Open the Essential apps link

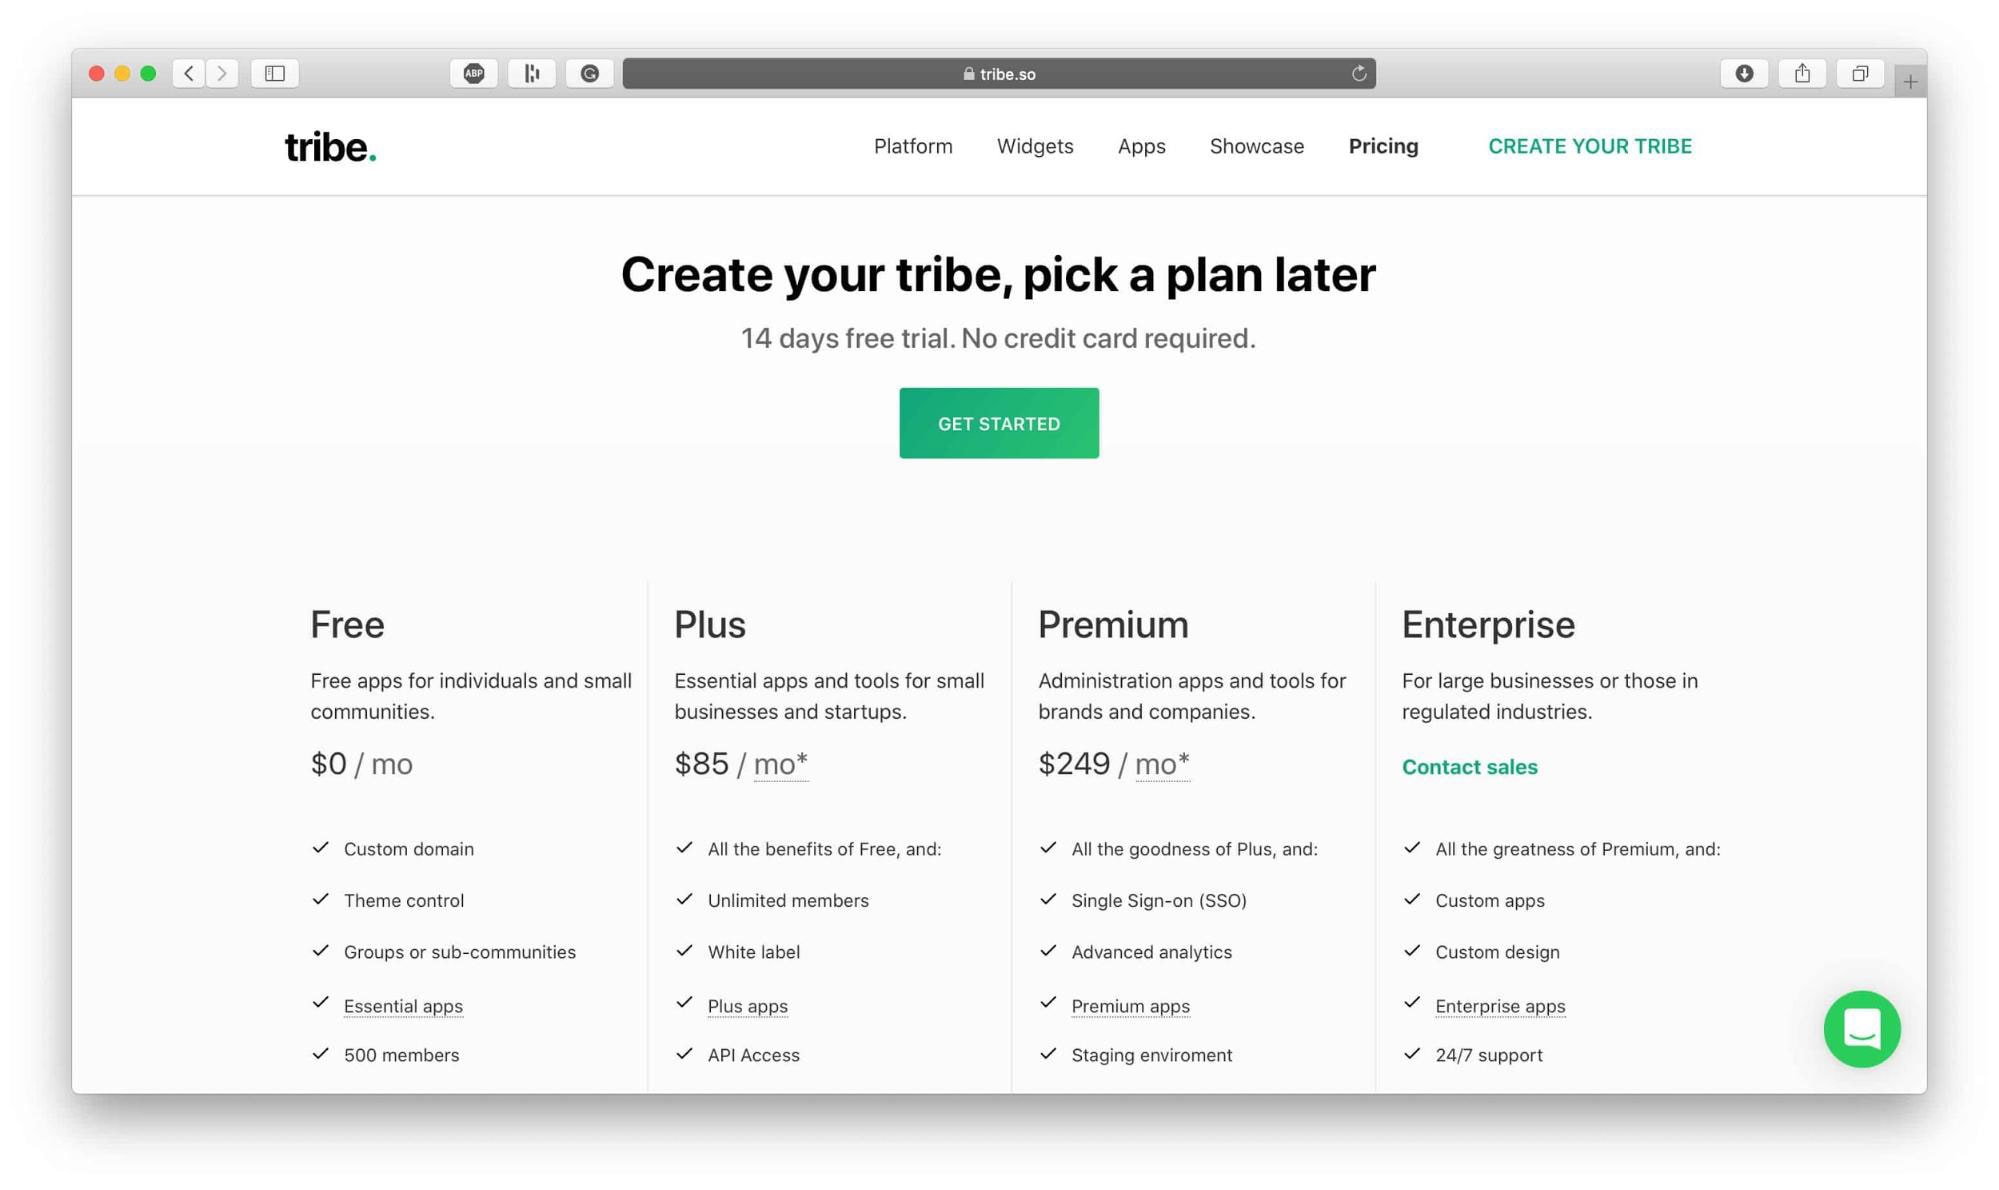tap(403, 1006)
